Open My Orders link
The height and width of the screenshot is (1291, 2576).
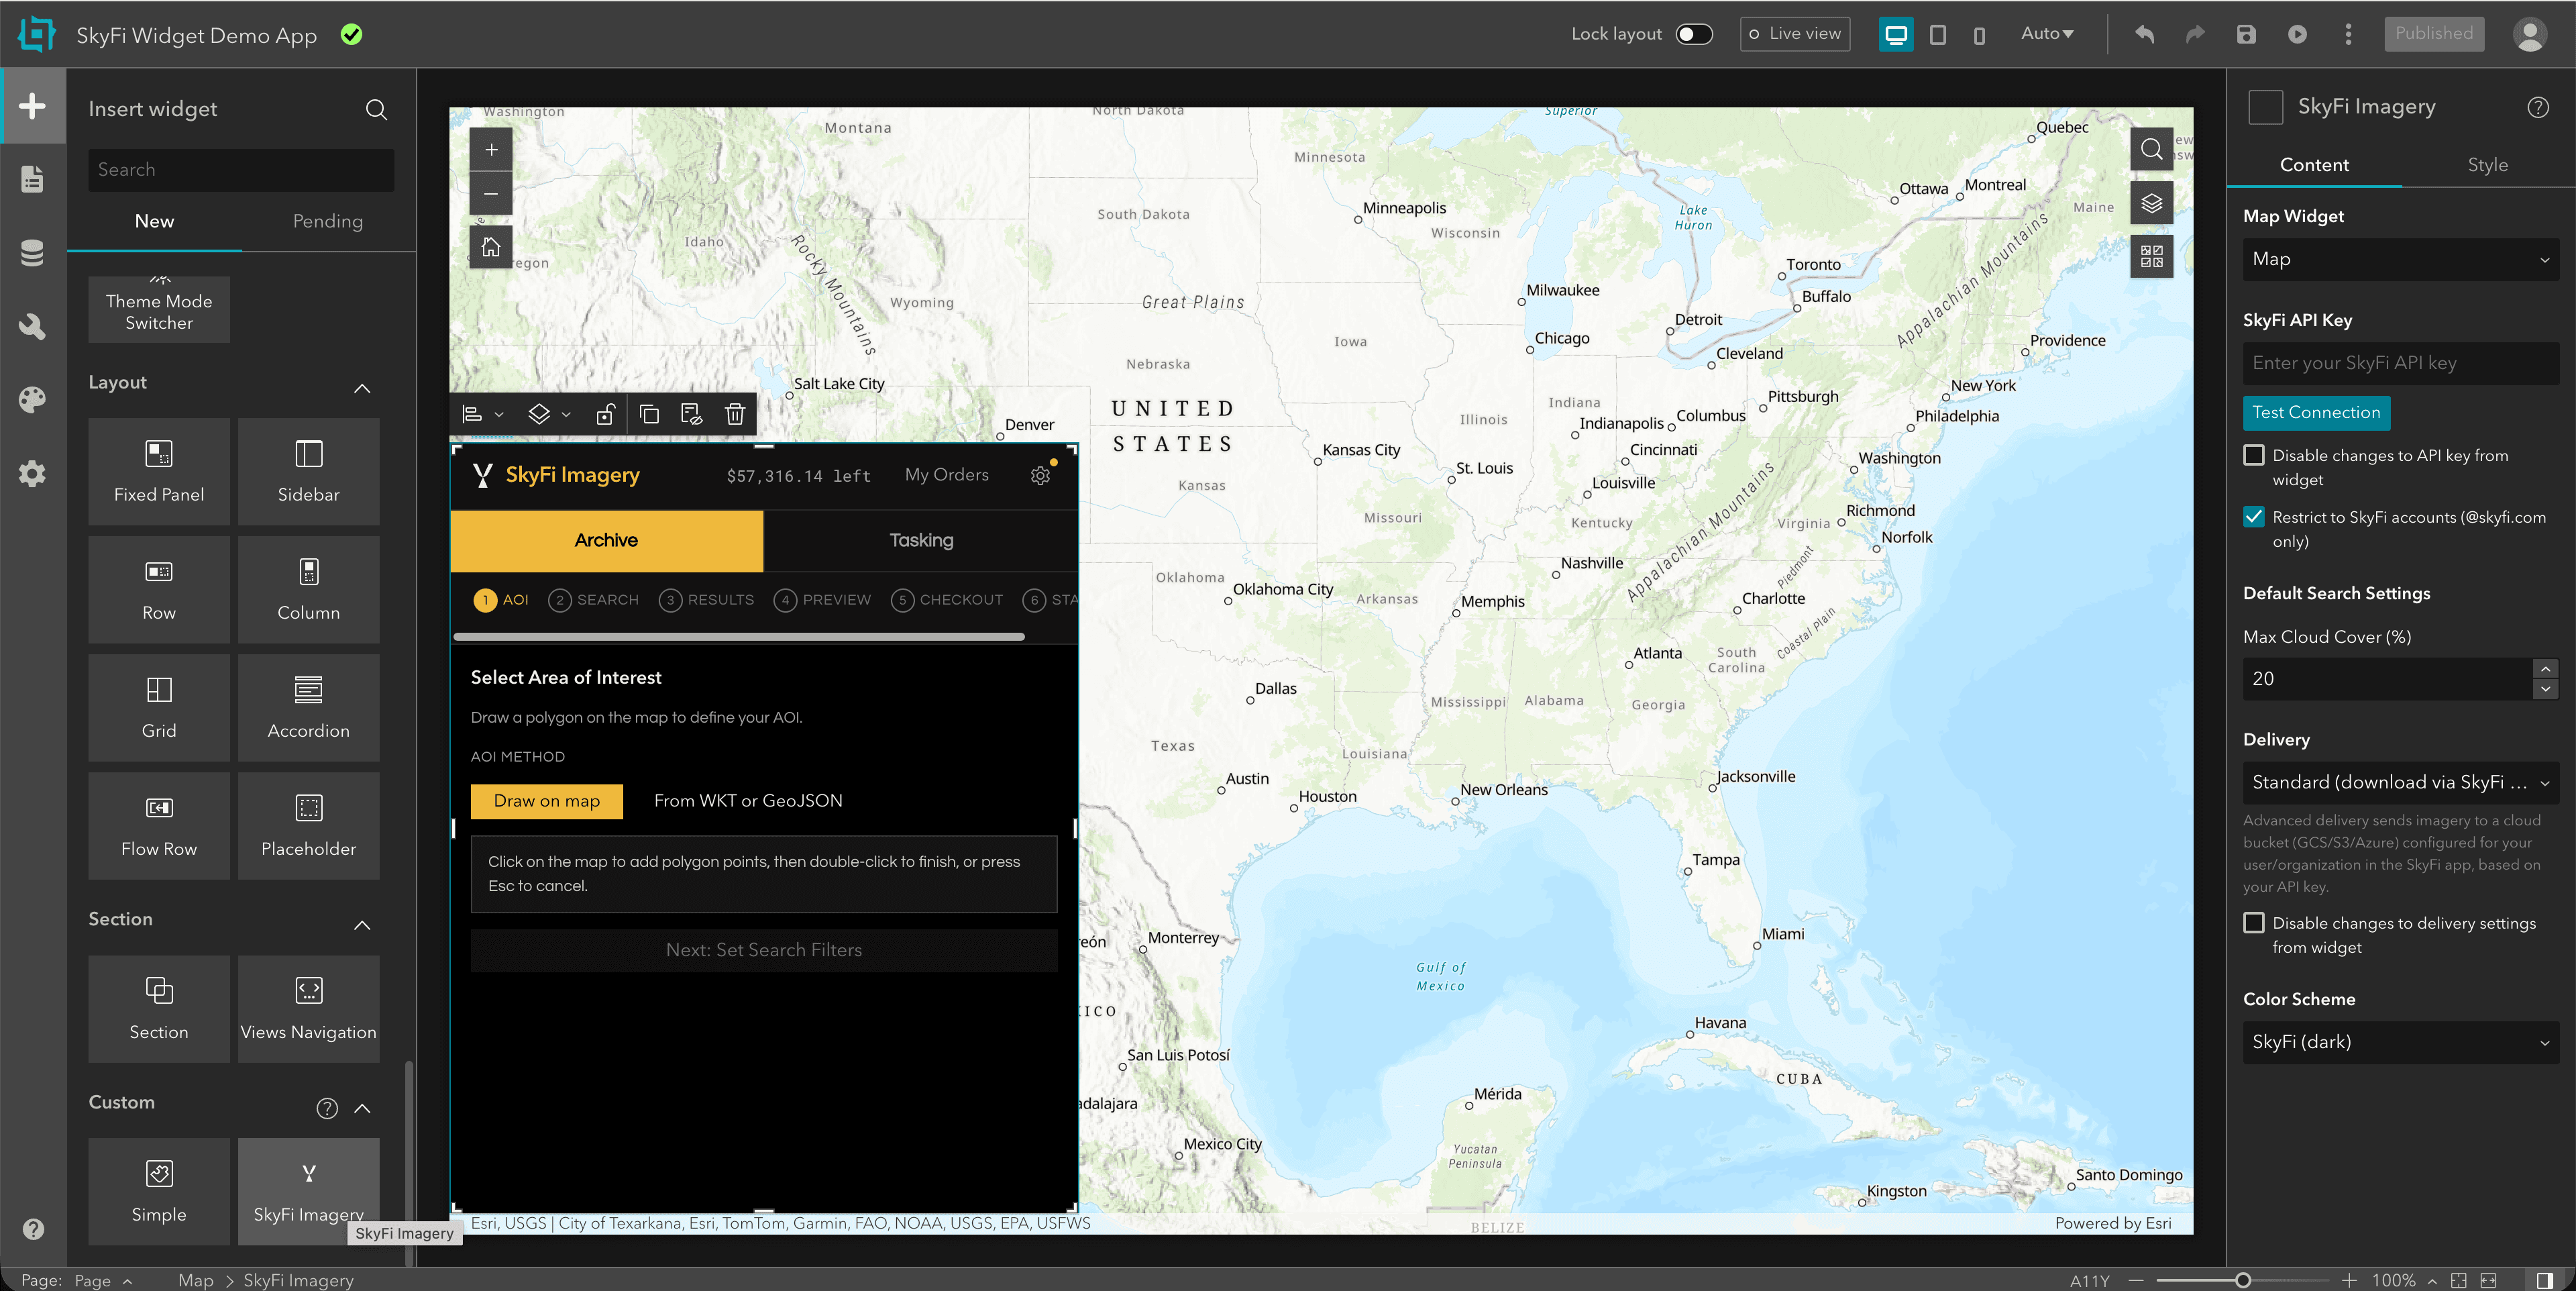point(946,475)
